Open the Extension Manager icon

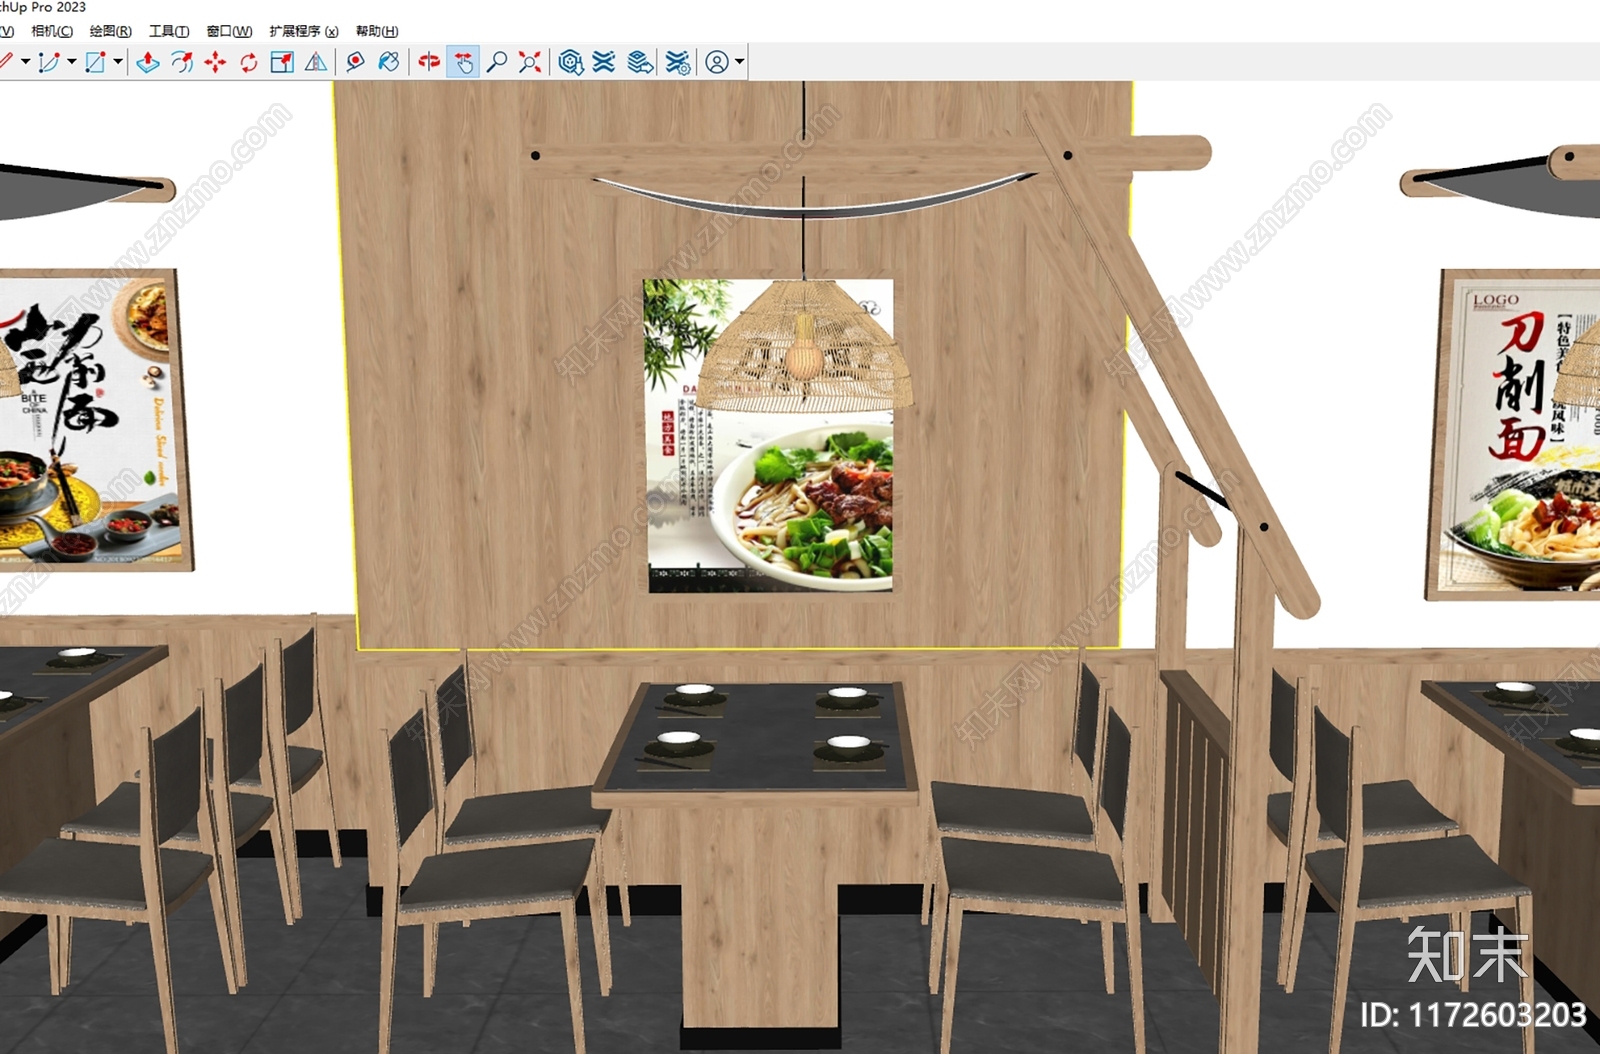[678, 62]
